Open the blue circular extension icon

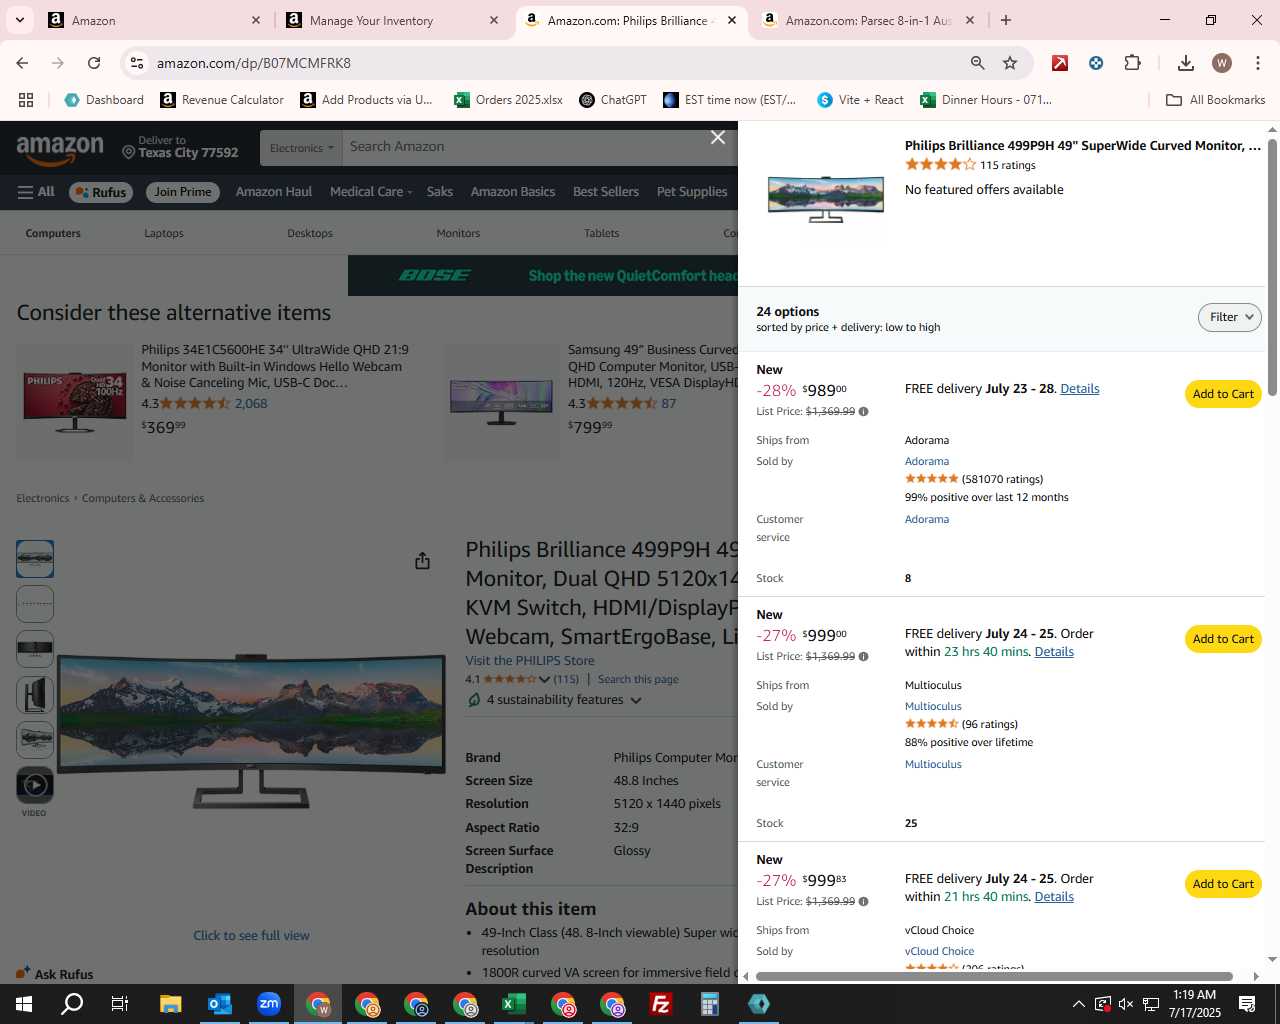1096,63
